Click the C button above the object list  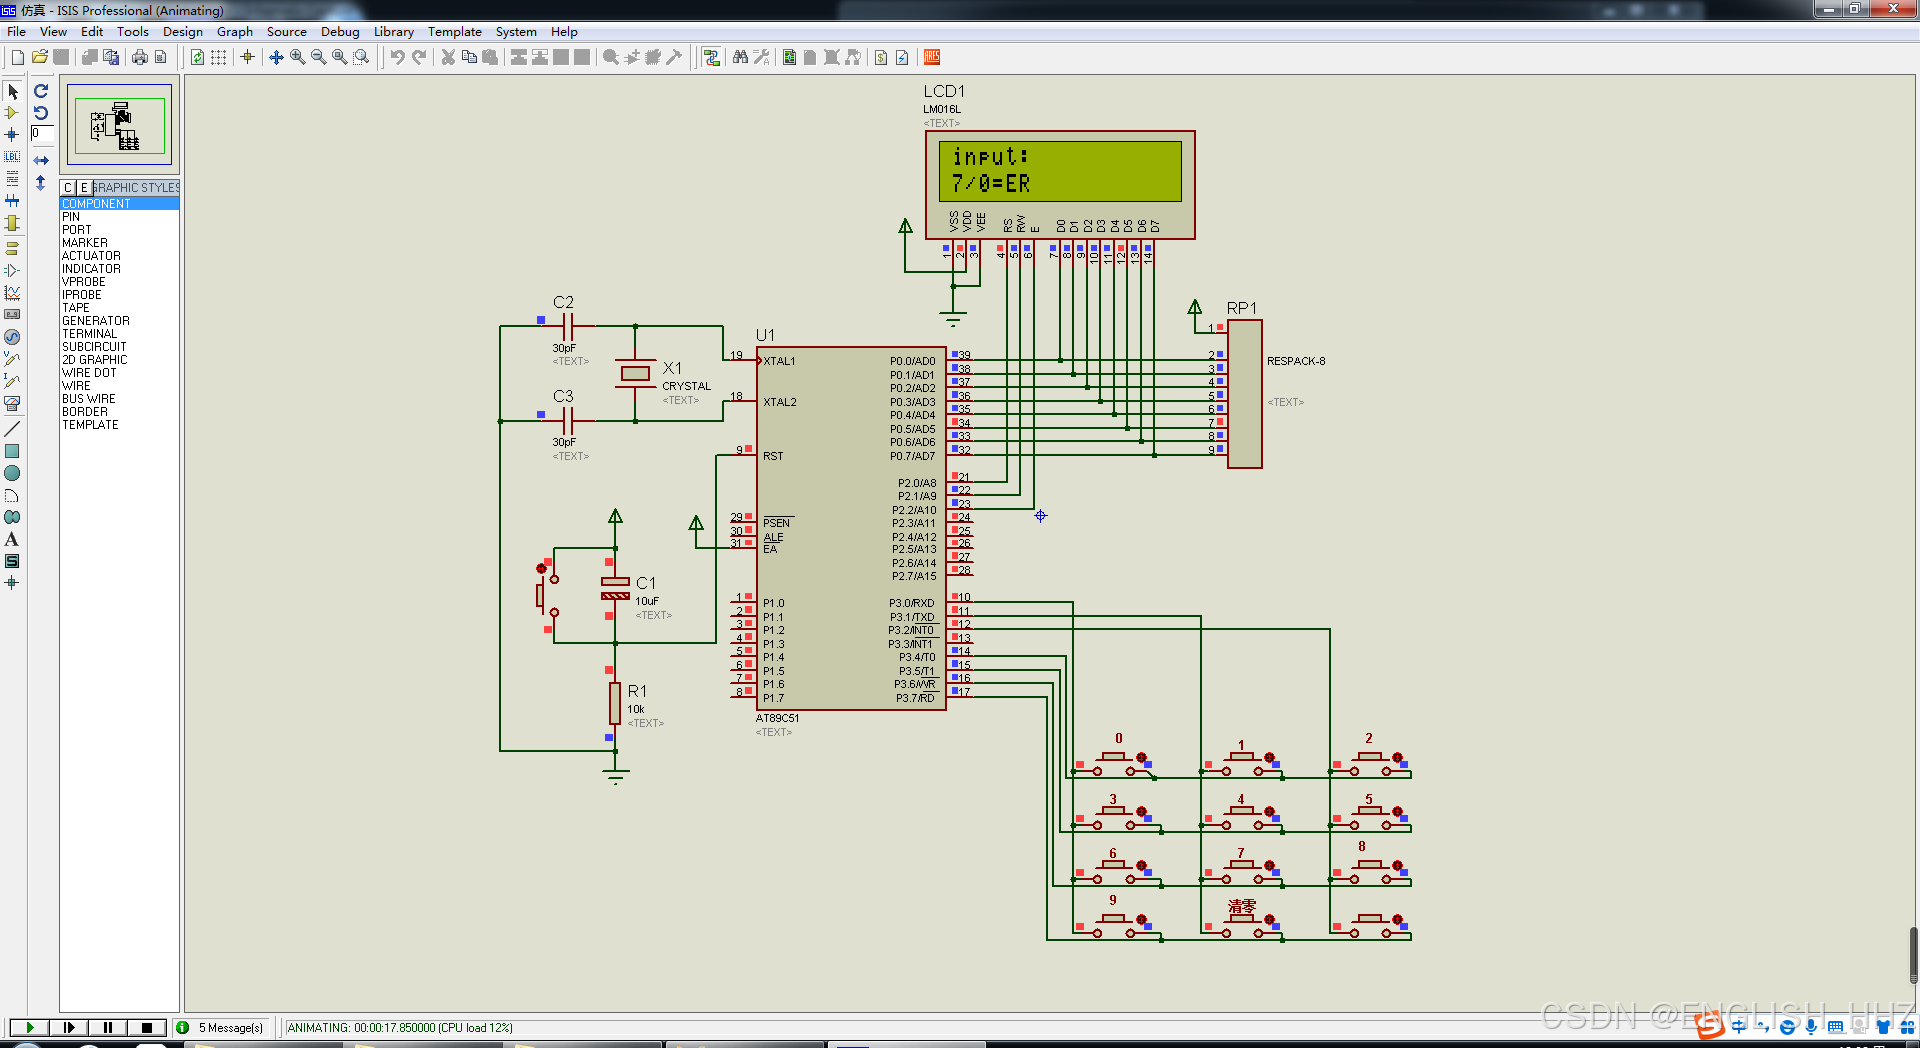pos(67,187)
